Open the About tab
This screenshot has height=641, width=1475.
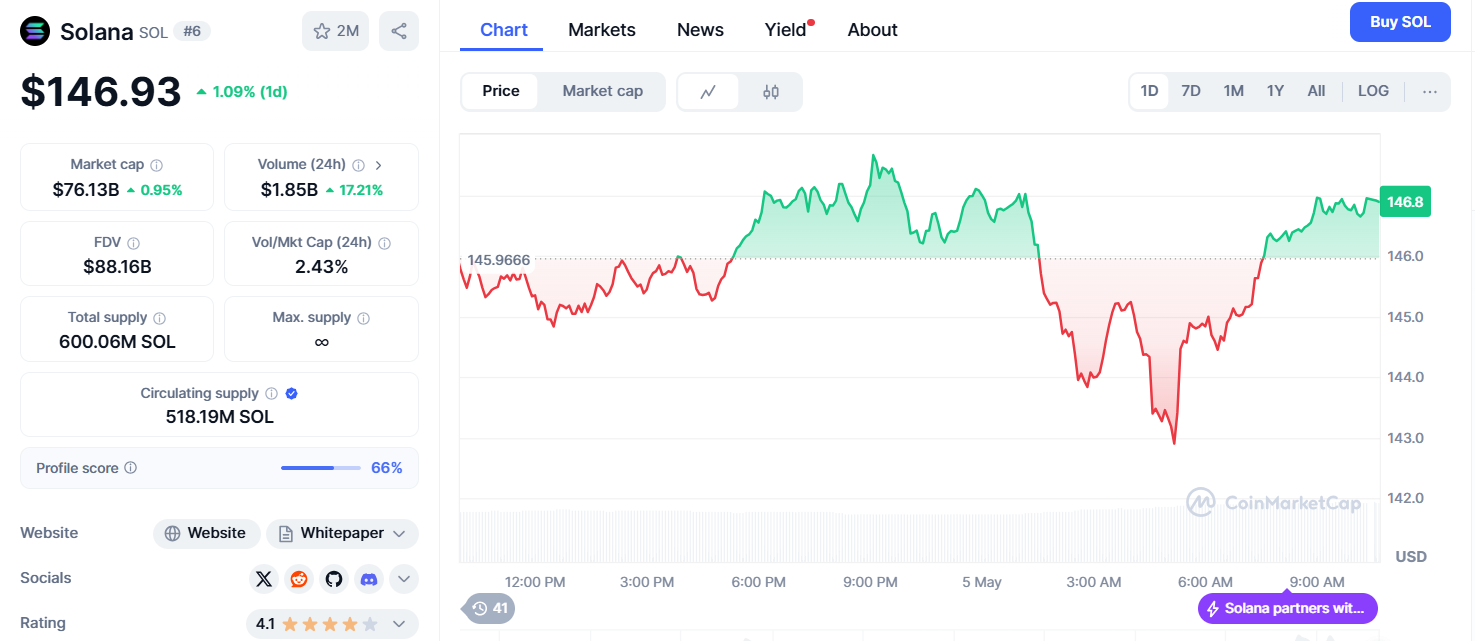click(873, 30)
